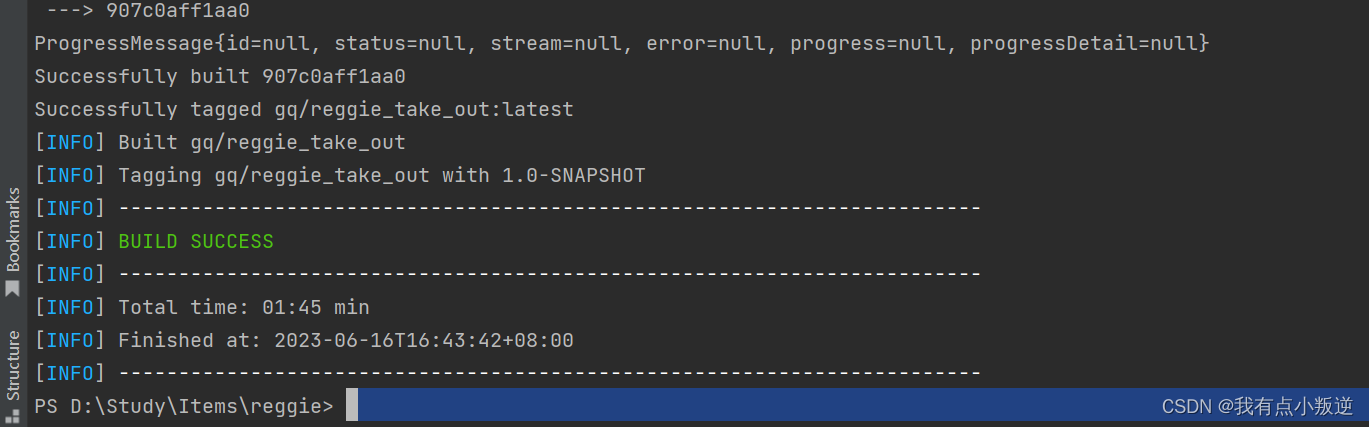Click the blue INFO tag before BUILD SUCCESS
Image resolution: width=1369 pixels, height=427 pixels.
(70, 241)
